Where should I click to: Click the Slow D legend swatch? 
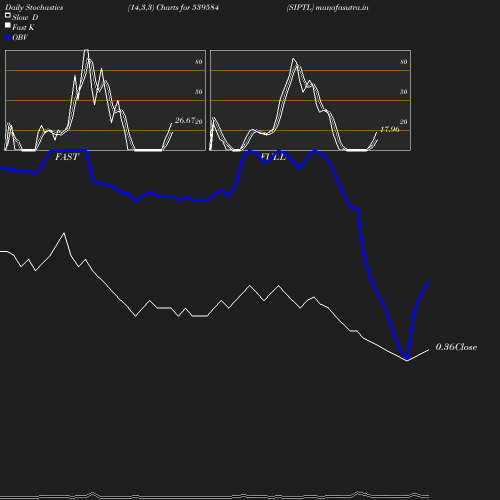[8, 15]
